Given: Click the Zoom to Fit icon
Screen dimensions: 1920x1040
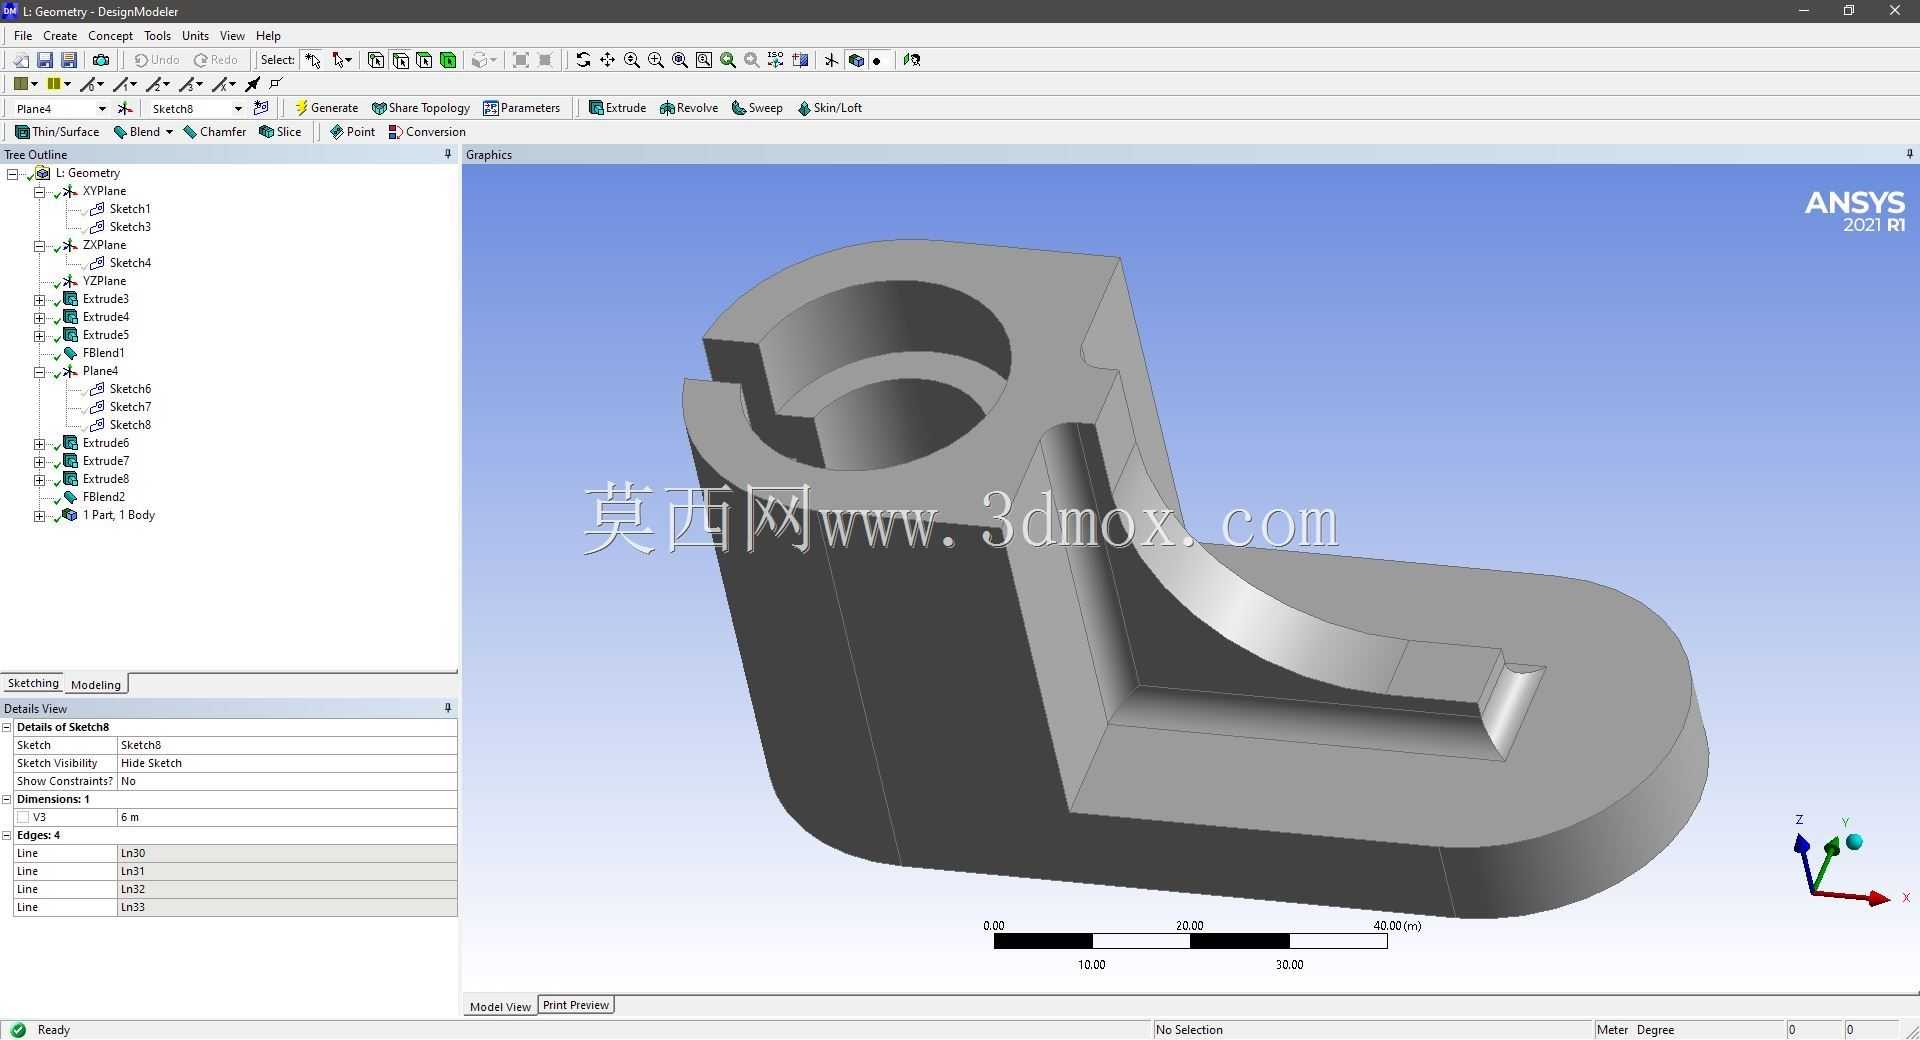Looking at the screenshot, I should coord(679,60).
